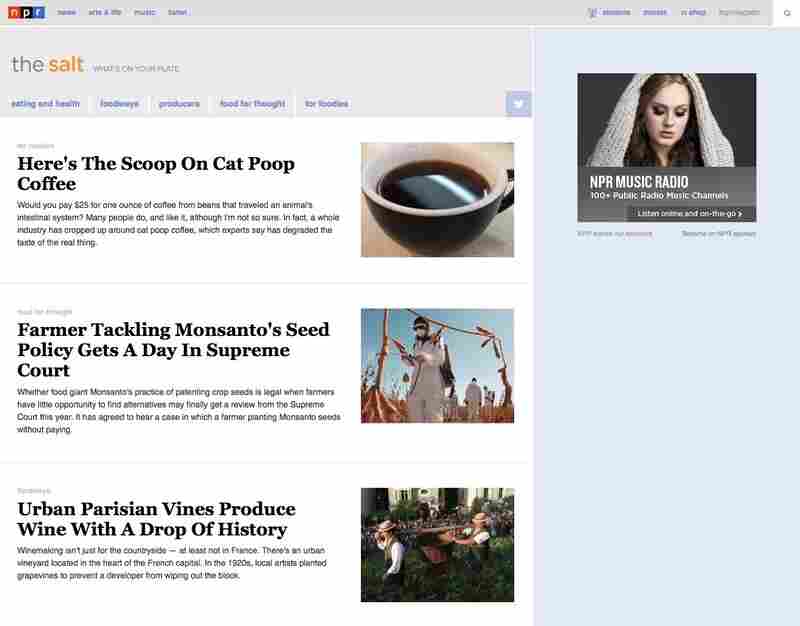
Task: Open the news section in the top bar
Action: coord(66,12)
